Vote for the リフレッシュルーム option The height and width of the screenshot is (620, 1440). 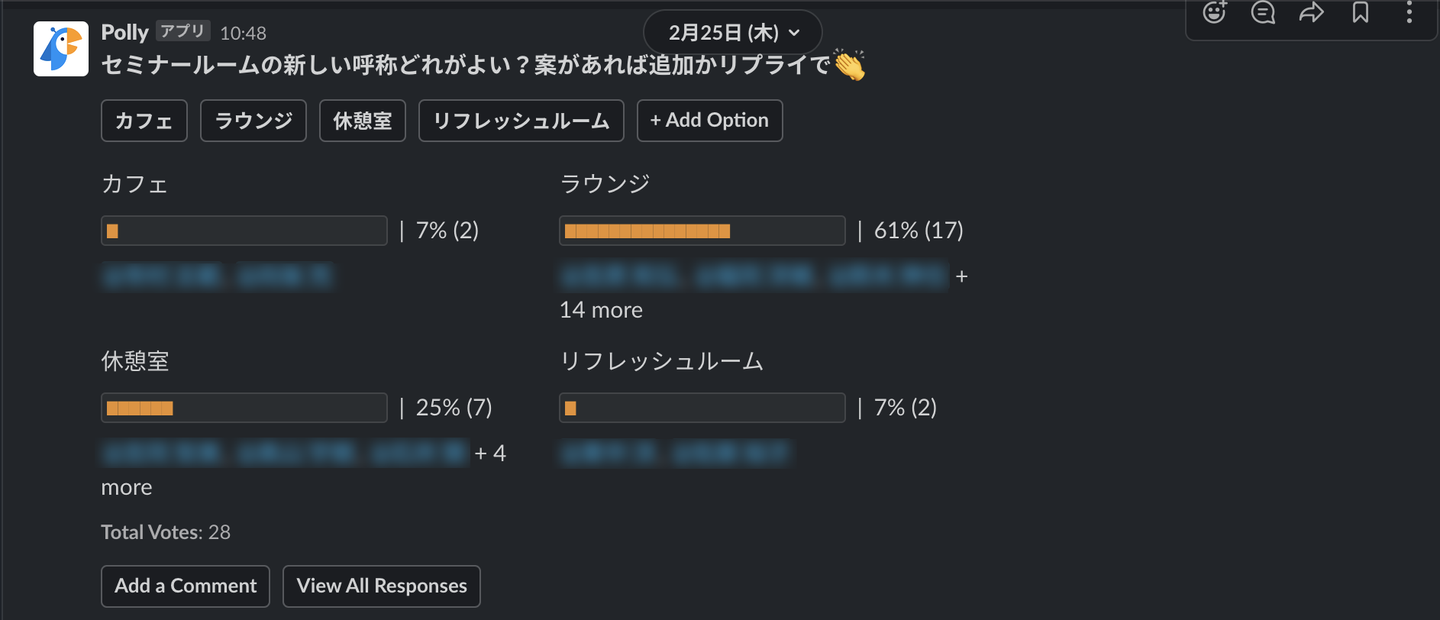pos(521,121)
